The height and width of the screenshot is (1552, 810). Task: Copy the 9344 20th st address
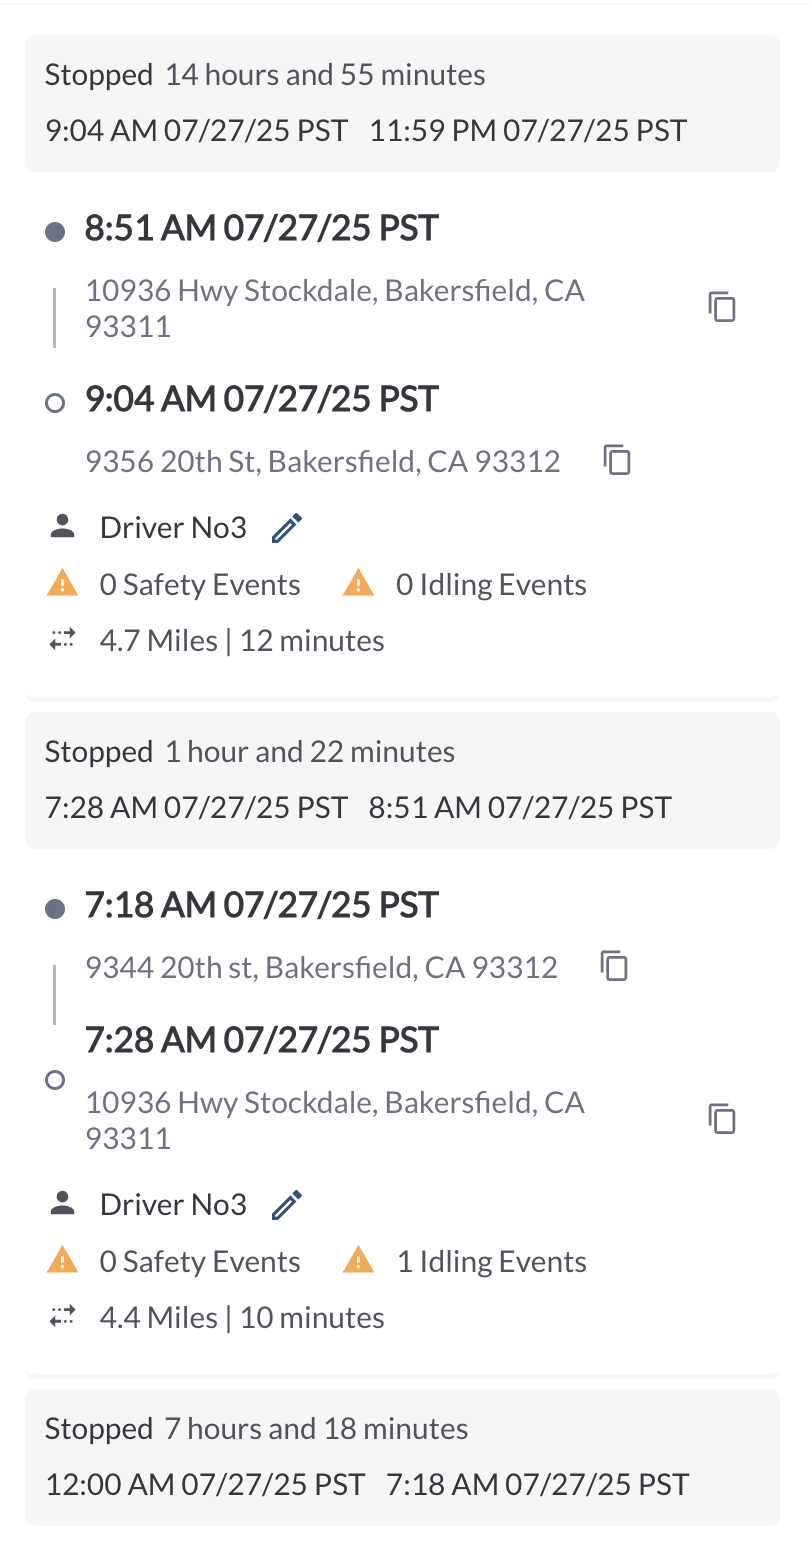coord(615,966)
